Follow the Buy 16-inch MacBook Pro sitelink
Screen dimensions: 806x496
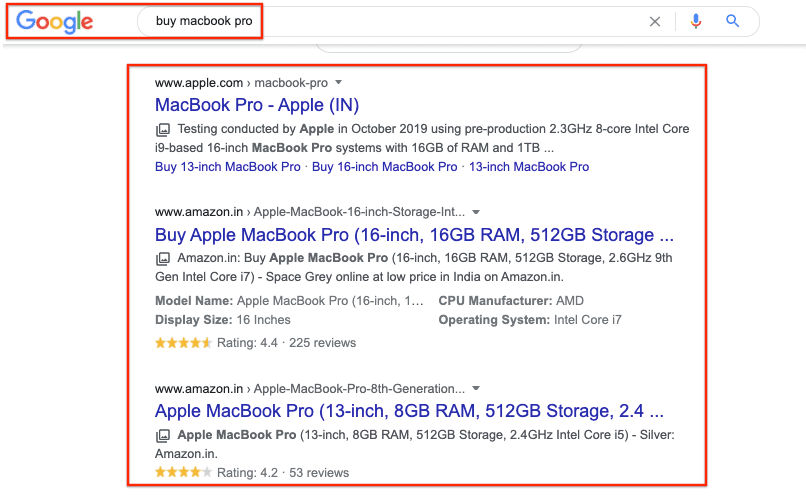pyautogui.click(x=385, y=167)
